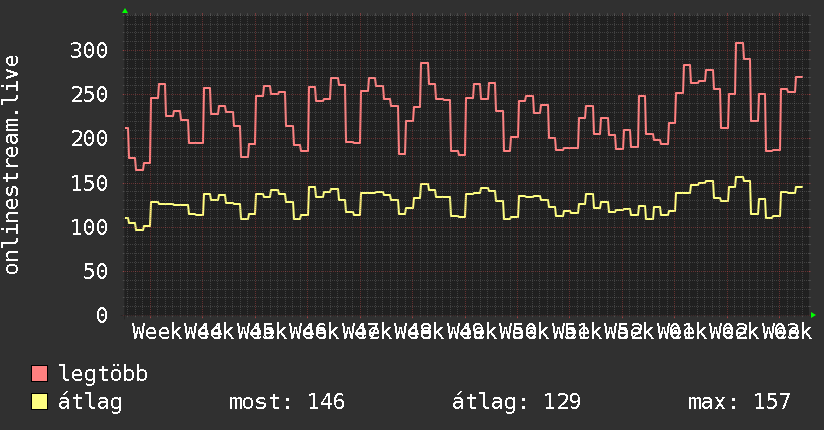
Task: Click the green arrow ending the x-axis
Action: [x=813, y=315]
